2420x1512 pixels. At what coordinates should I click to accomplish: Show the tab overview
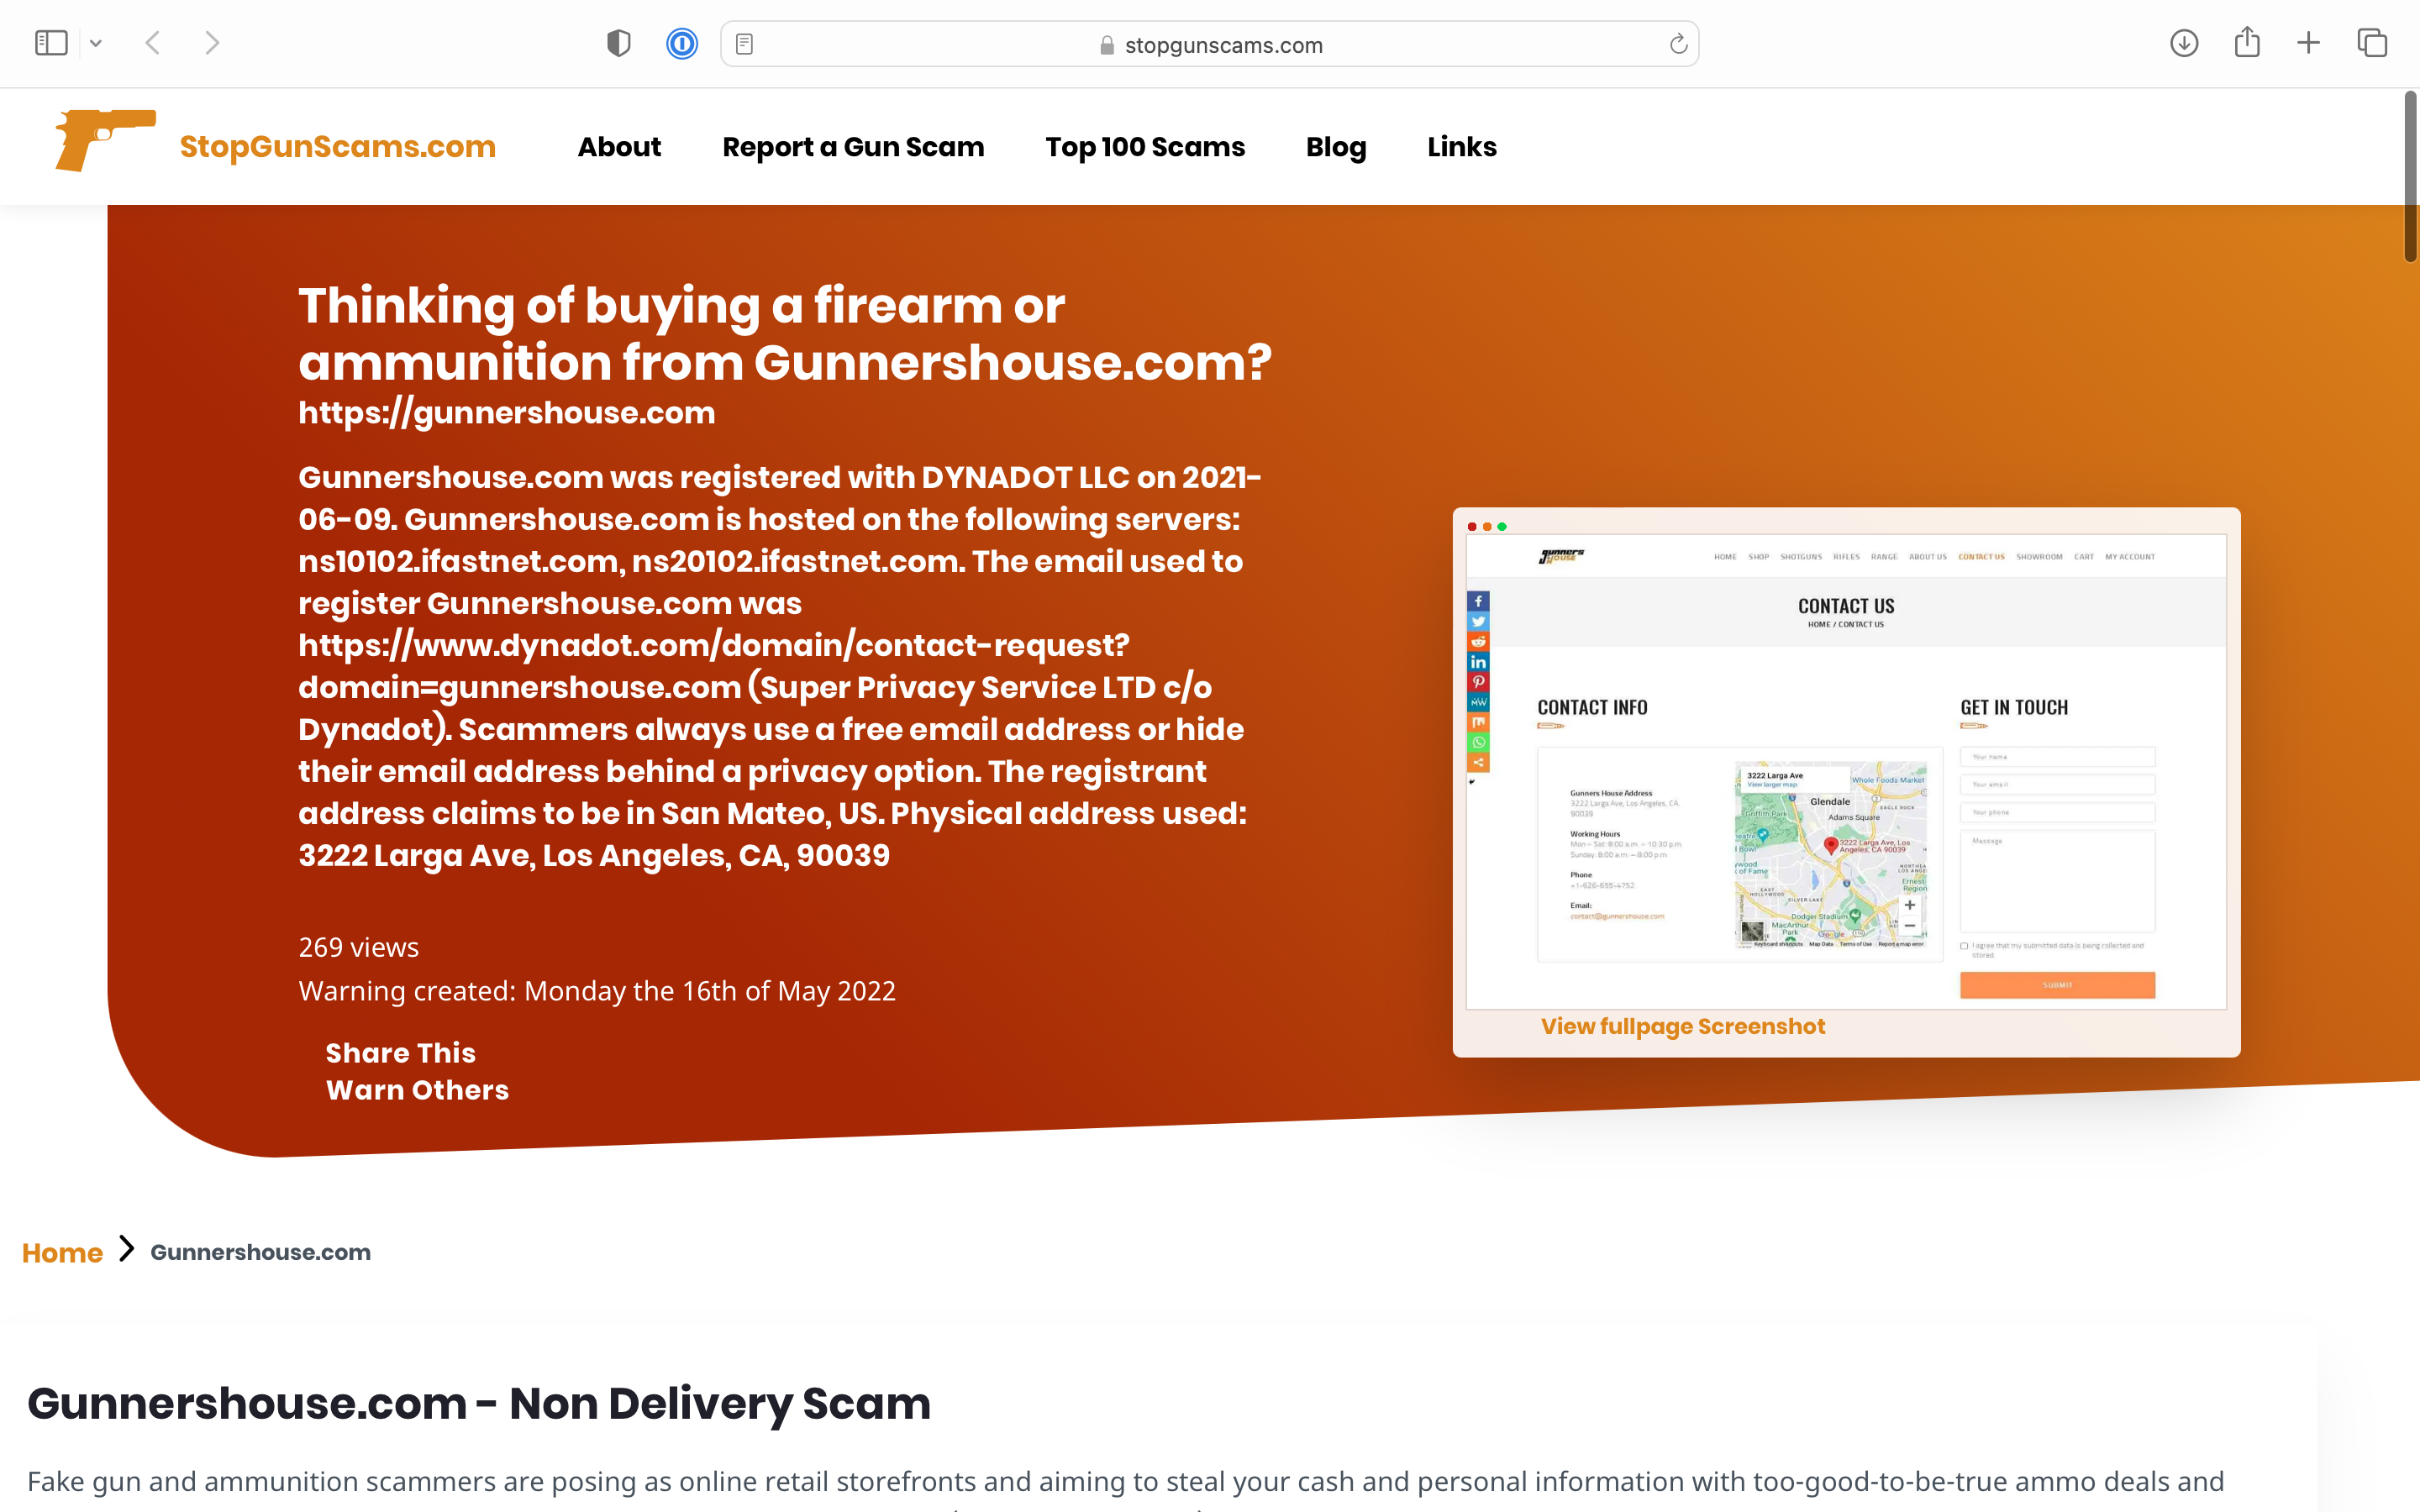[2372, 43]
